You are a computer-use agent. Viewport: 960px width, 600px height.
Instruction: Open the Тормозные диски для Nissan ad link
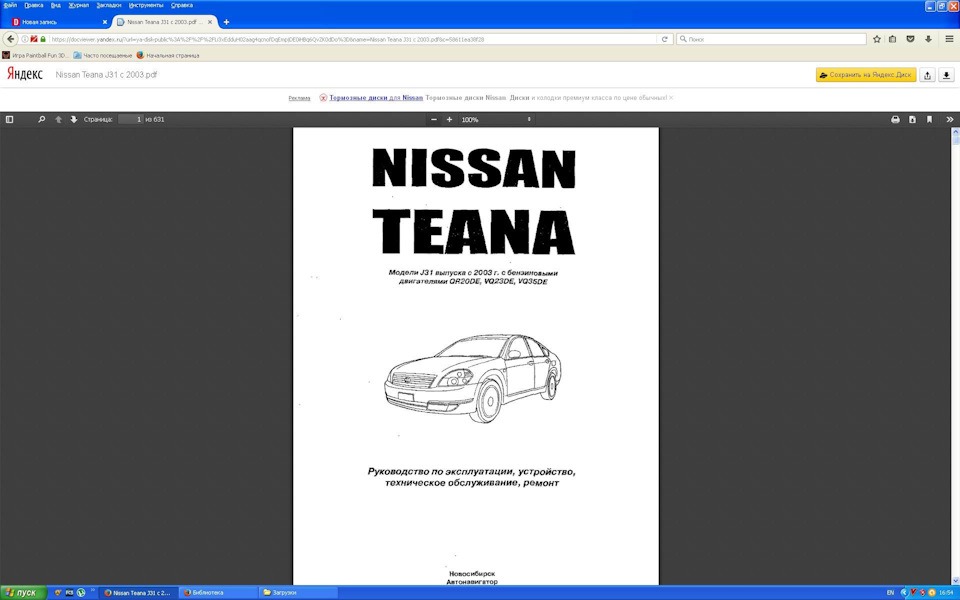(369, 98)
